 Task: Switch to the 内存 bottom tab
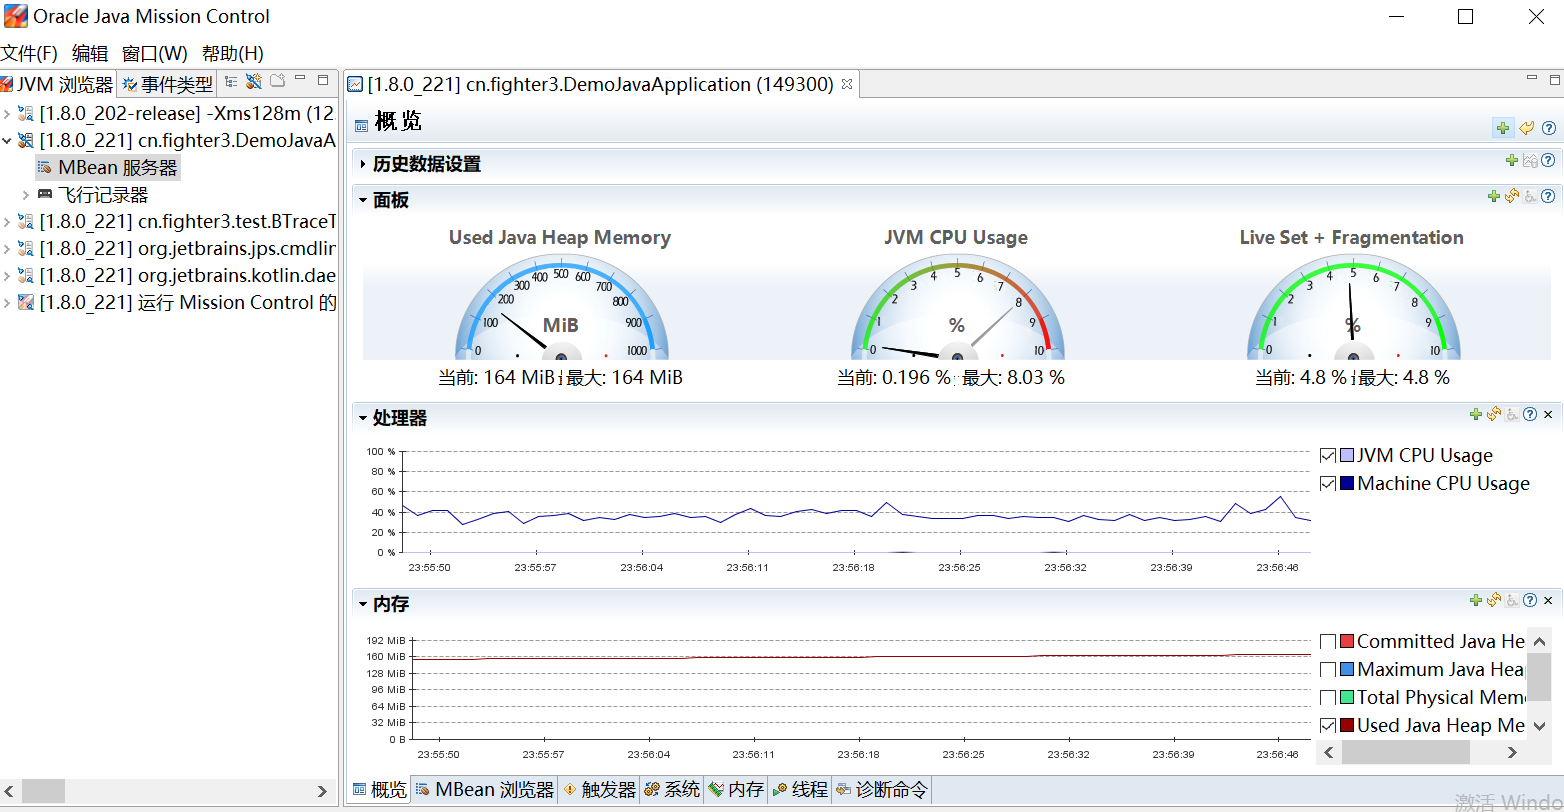point(736,790)
